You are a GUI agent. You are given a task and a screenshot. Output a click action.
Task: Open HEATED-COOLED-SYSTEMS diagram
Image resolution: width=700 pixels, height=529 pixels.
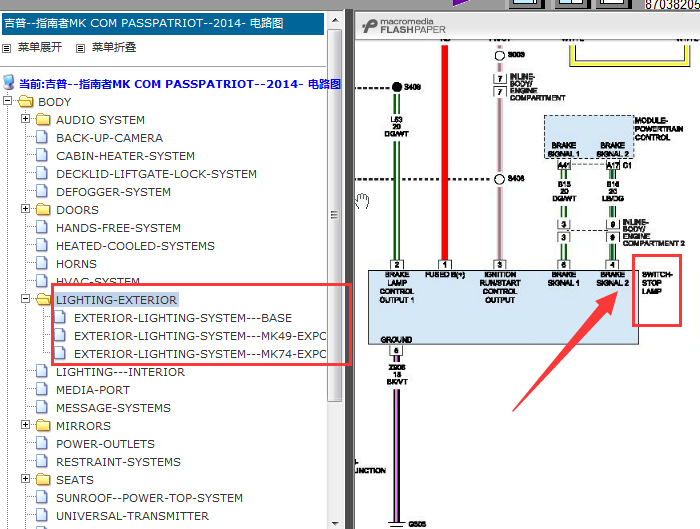(x=135, y=246)
